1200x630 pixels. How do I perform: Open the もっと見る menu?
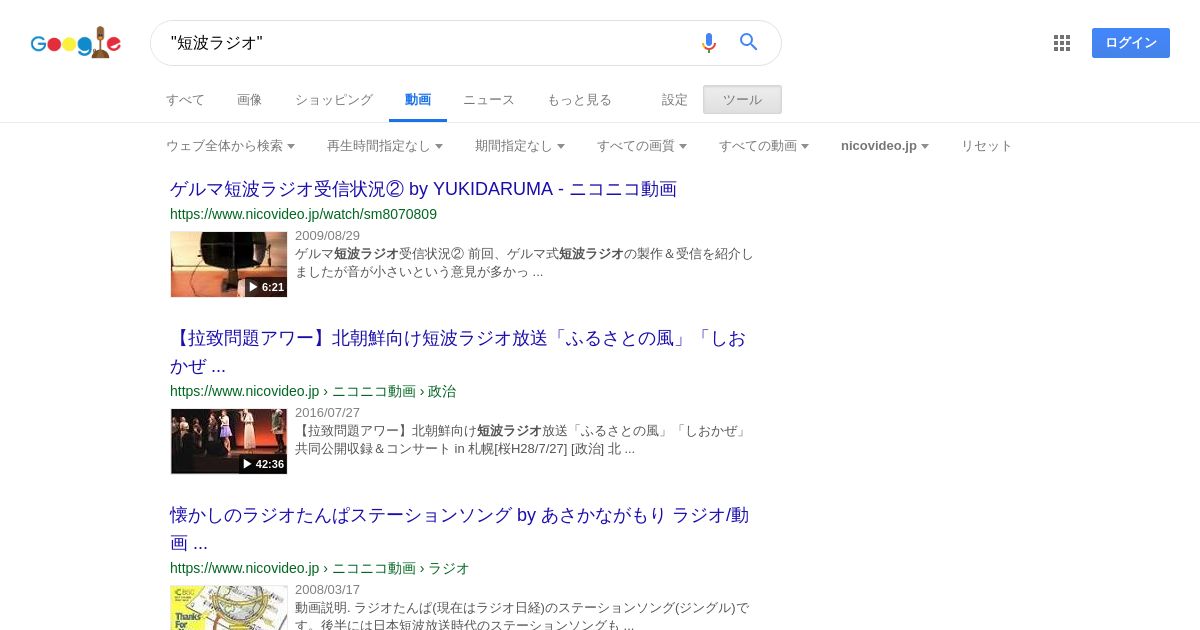click(x=579, y=100)
